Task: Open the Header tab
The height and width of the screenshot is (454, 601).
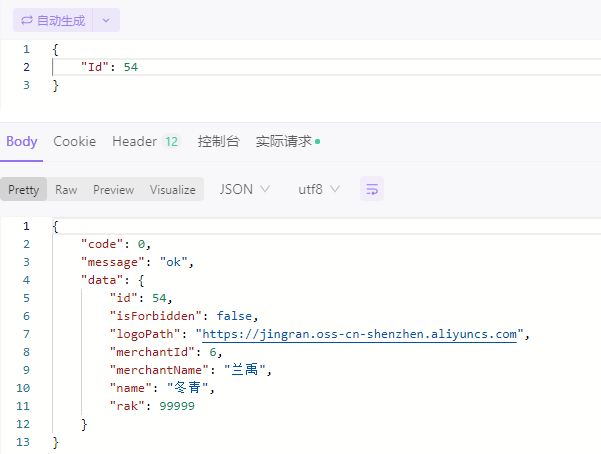Action: 135,141
